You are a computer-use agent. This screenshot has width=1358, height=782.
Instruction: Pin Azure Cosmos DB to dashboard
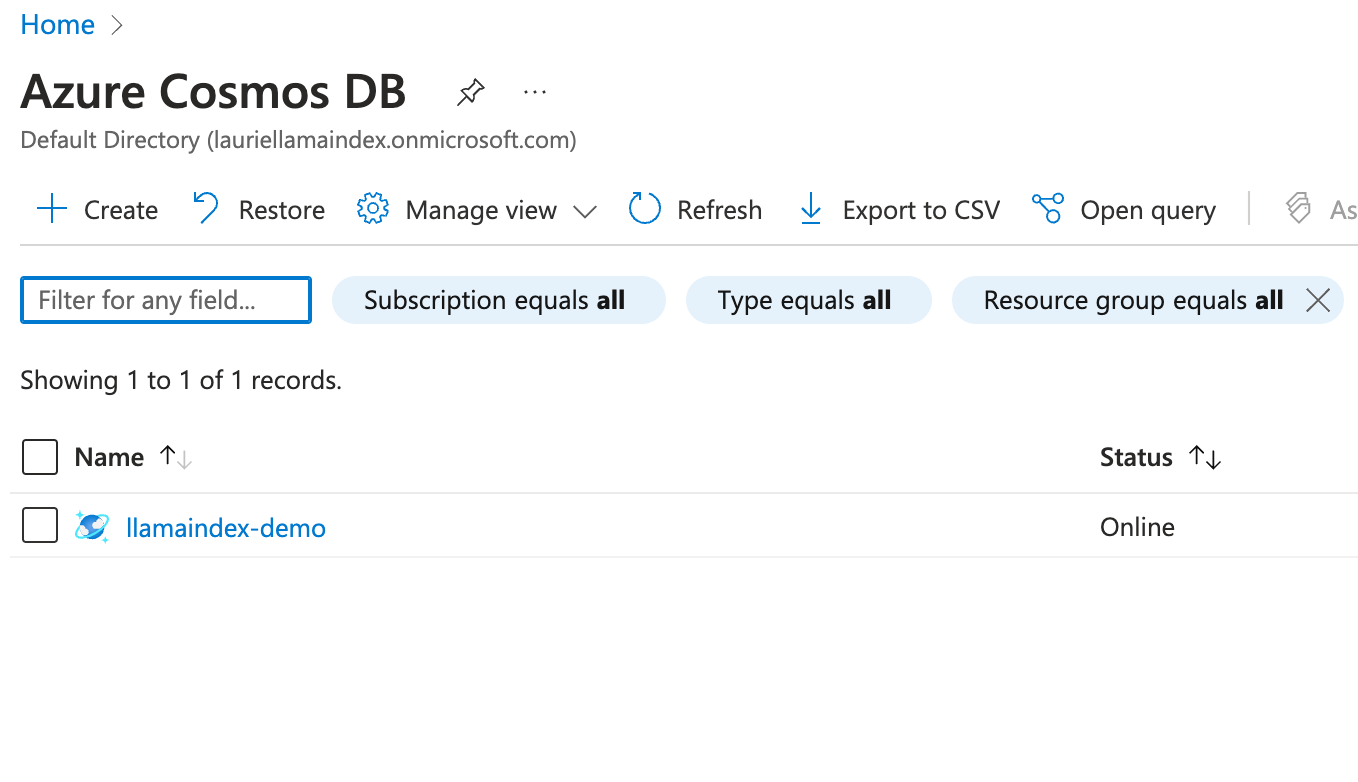tap(471, 93)
